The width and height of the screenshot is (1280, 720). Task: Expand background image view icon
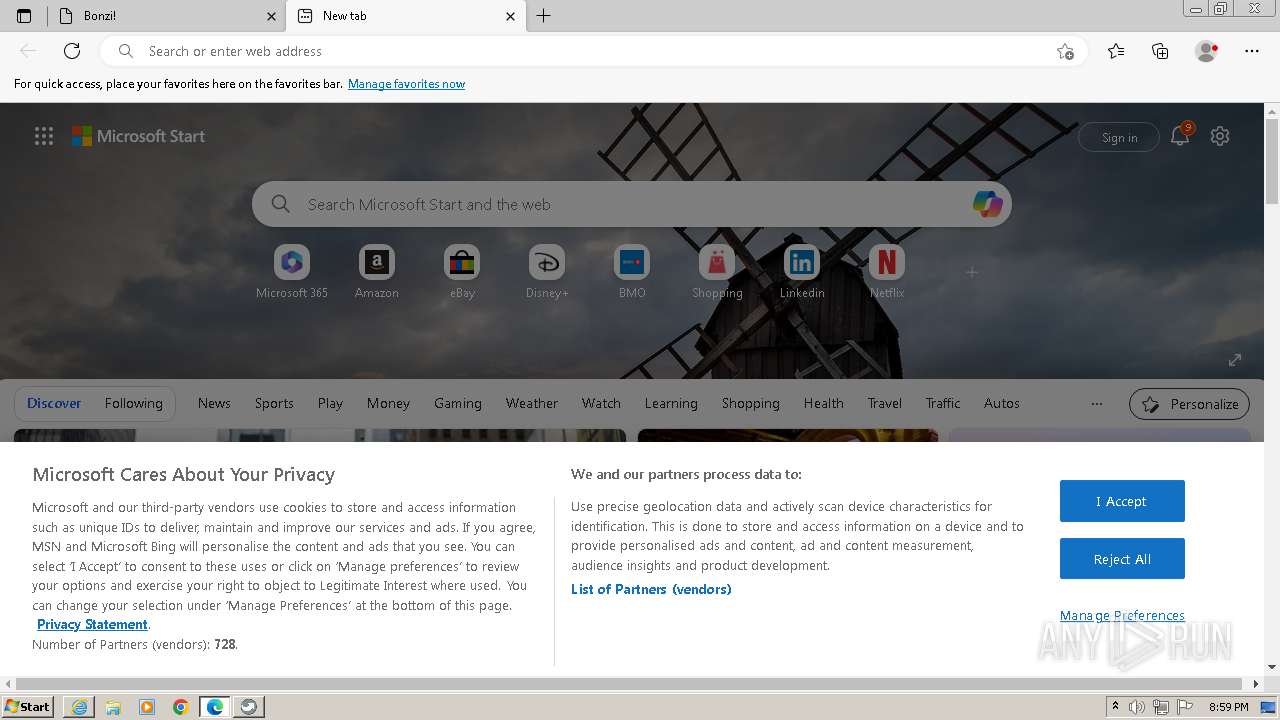(1235, 360)
